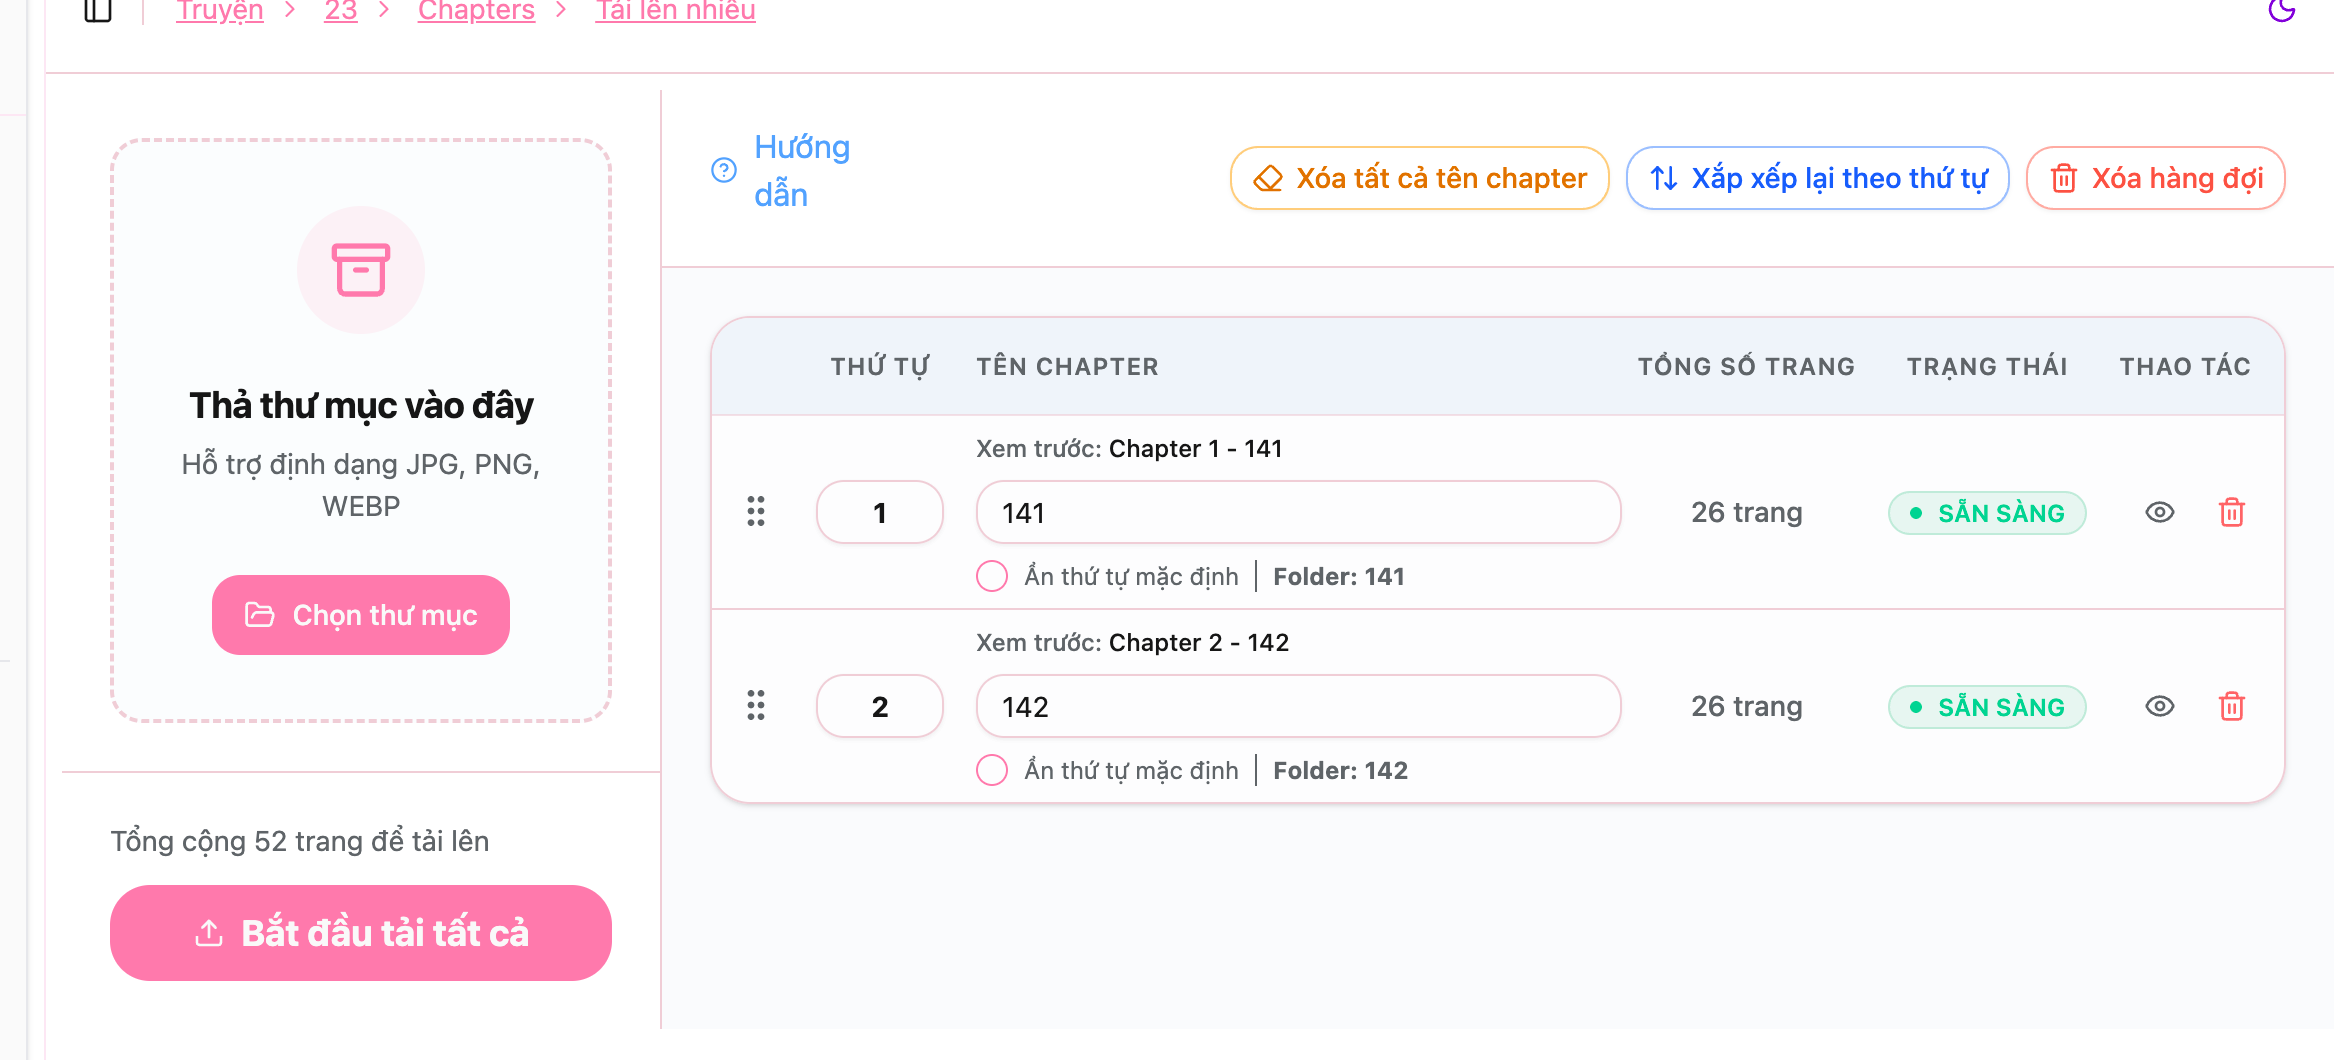Grab the drag handle for chapter 141
Screen dimensions: 2334x1060
(x=756, y=512)
